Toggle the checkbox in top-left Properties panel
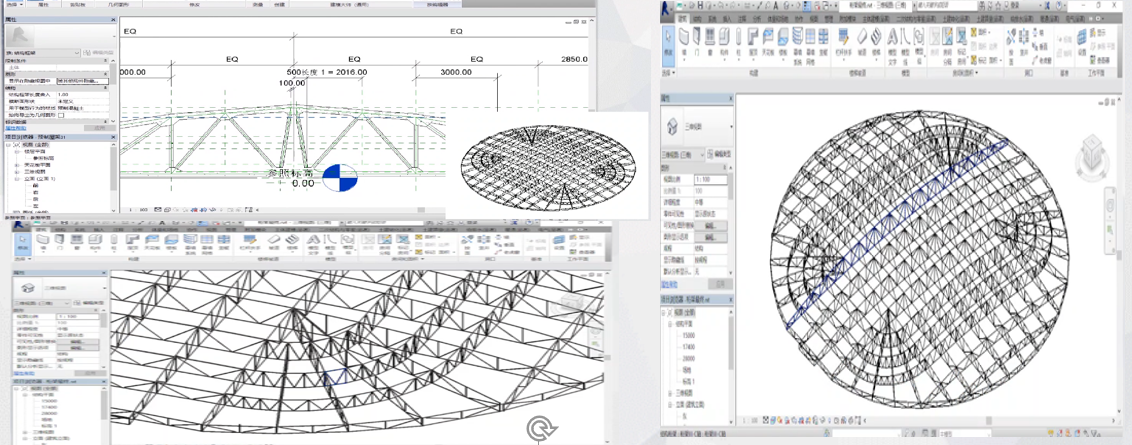This screenshot has height=445, width=1132. pyautogui.click(x=62, y=115)
